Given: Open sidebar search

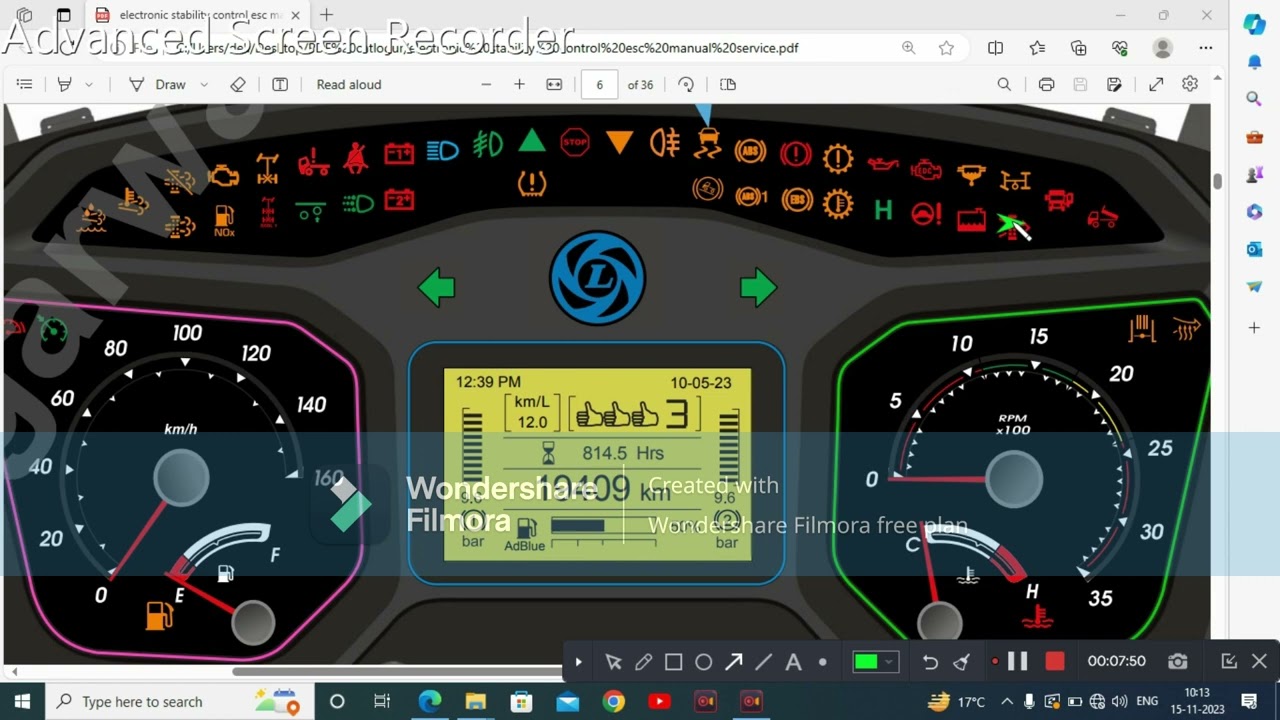Looking at the screenshot, I should (x=1254, y=98).
